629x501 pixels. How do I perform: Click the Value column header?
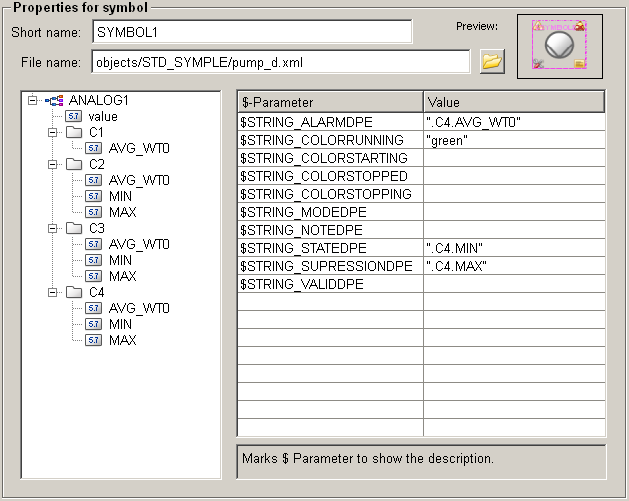pos(513,102)
